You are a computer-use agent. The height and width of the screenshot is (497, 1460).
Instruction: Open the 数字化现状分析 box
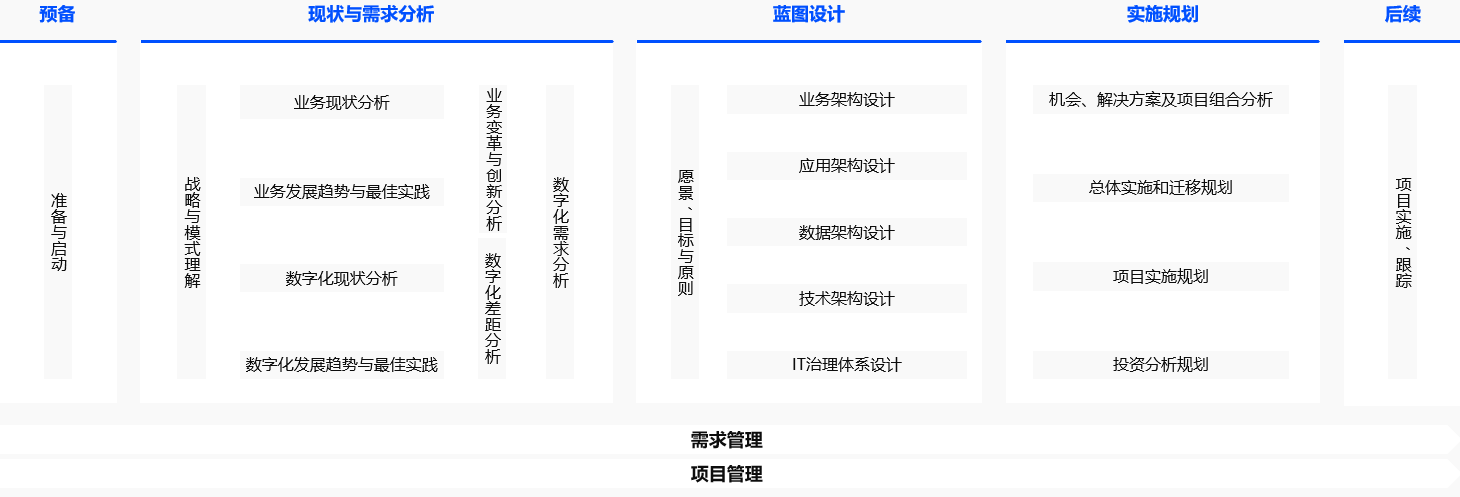341,278
